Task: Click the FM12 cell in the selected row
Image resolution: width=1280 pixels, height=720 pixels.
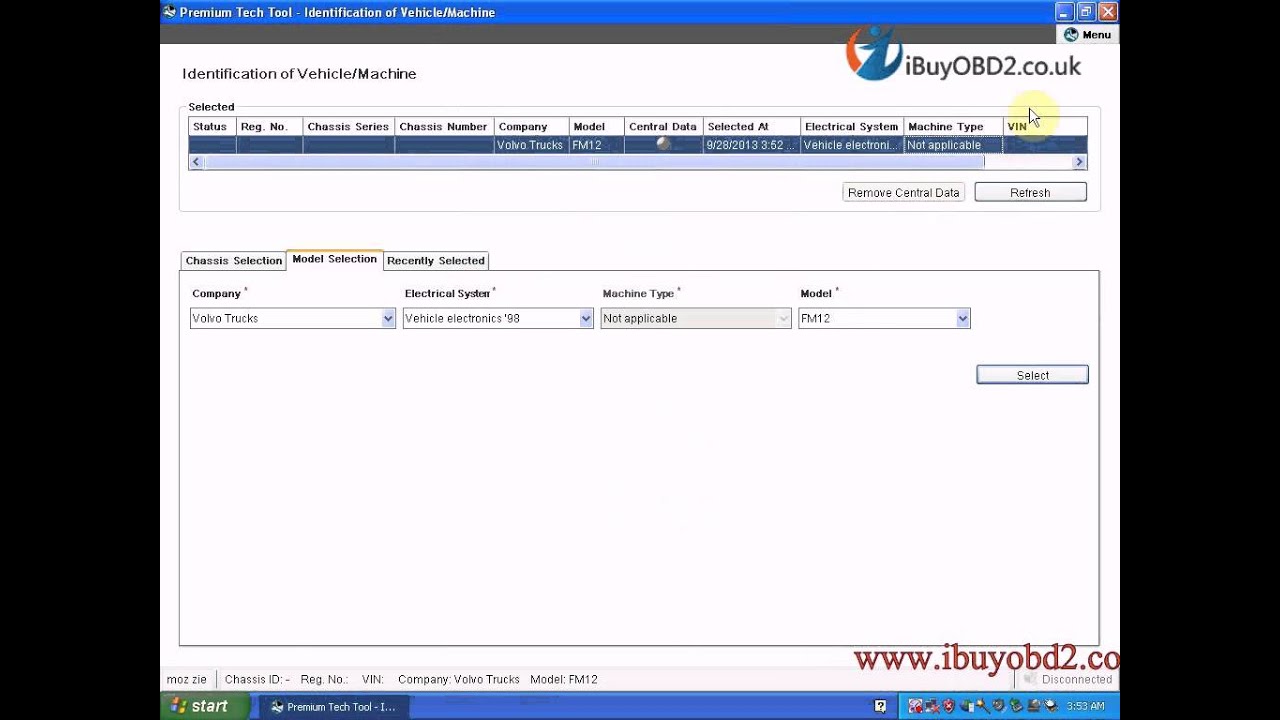Action: 596,145
